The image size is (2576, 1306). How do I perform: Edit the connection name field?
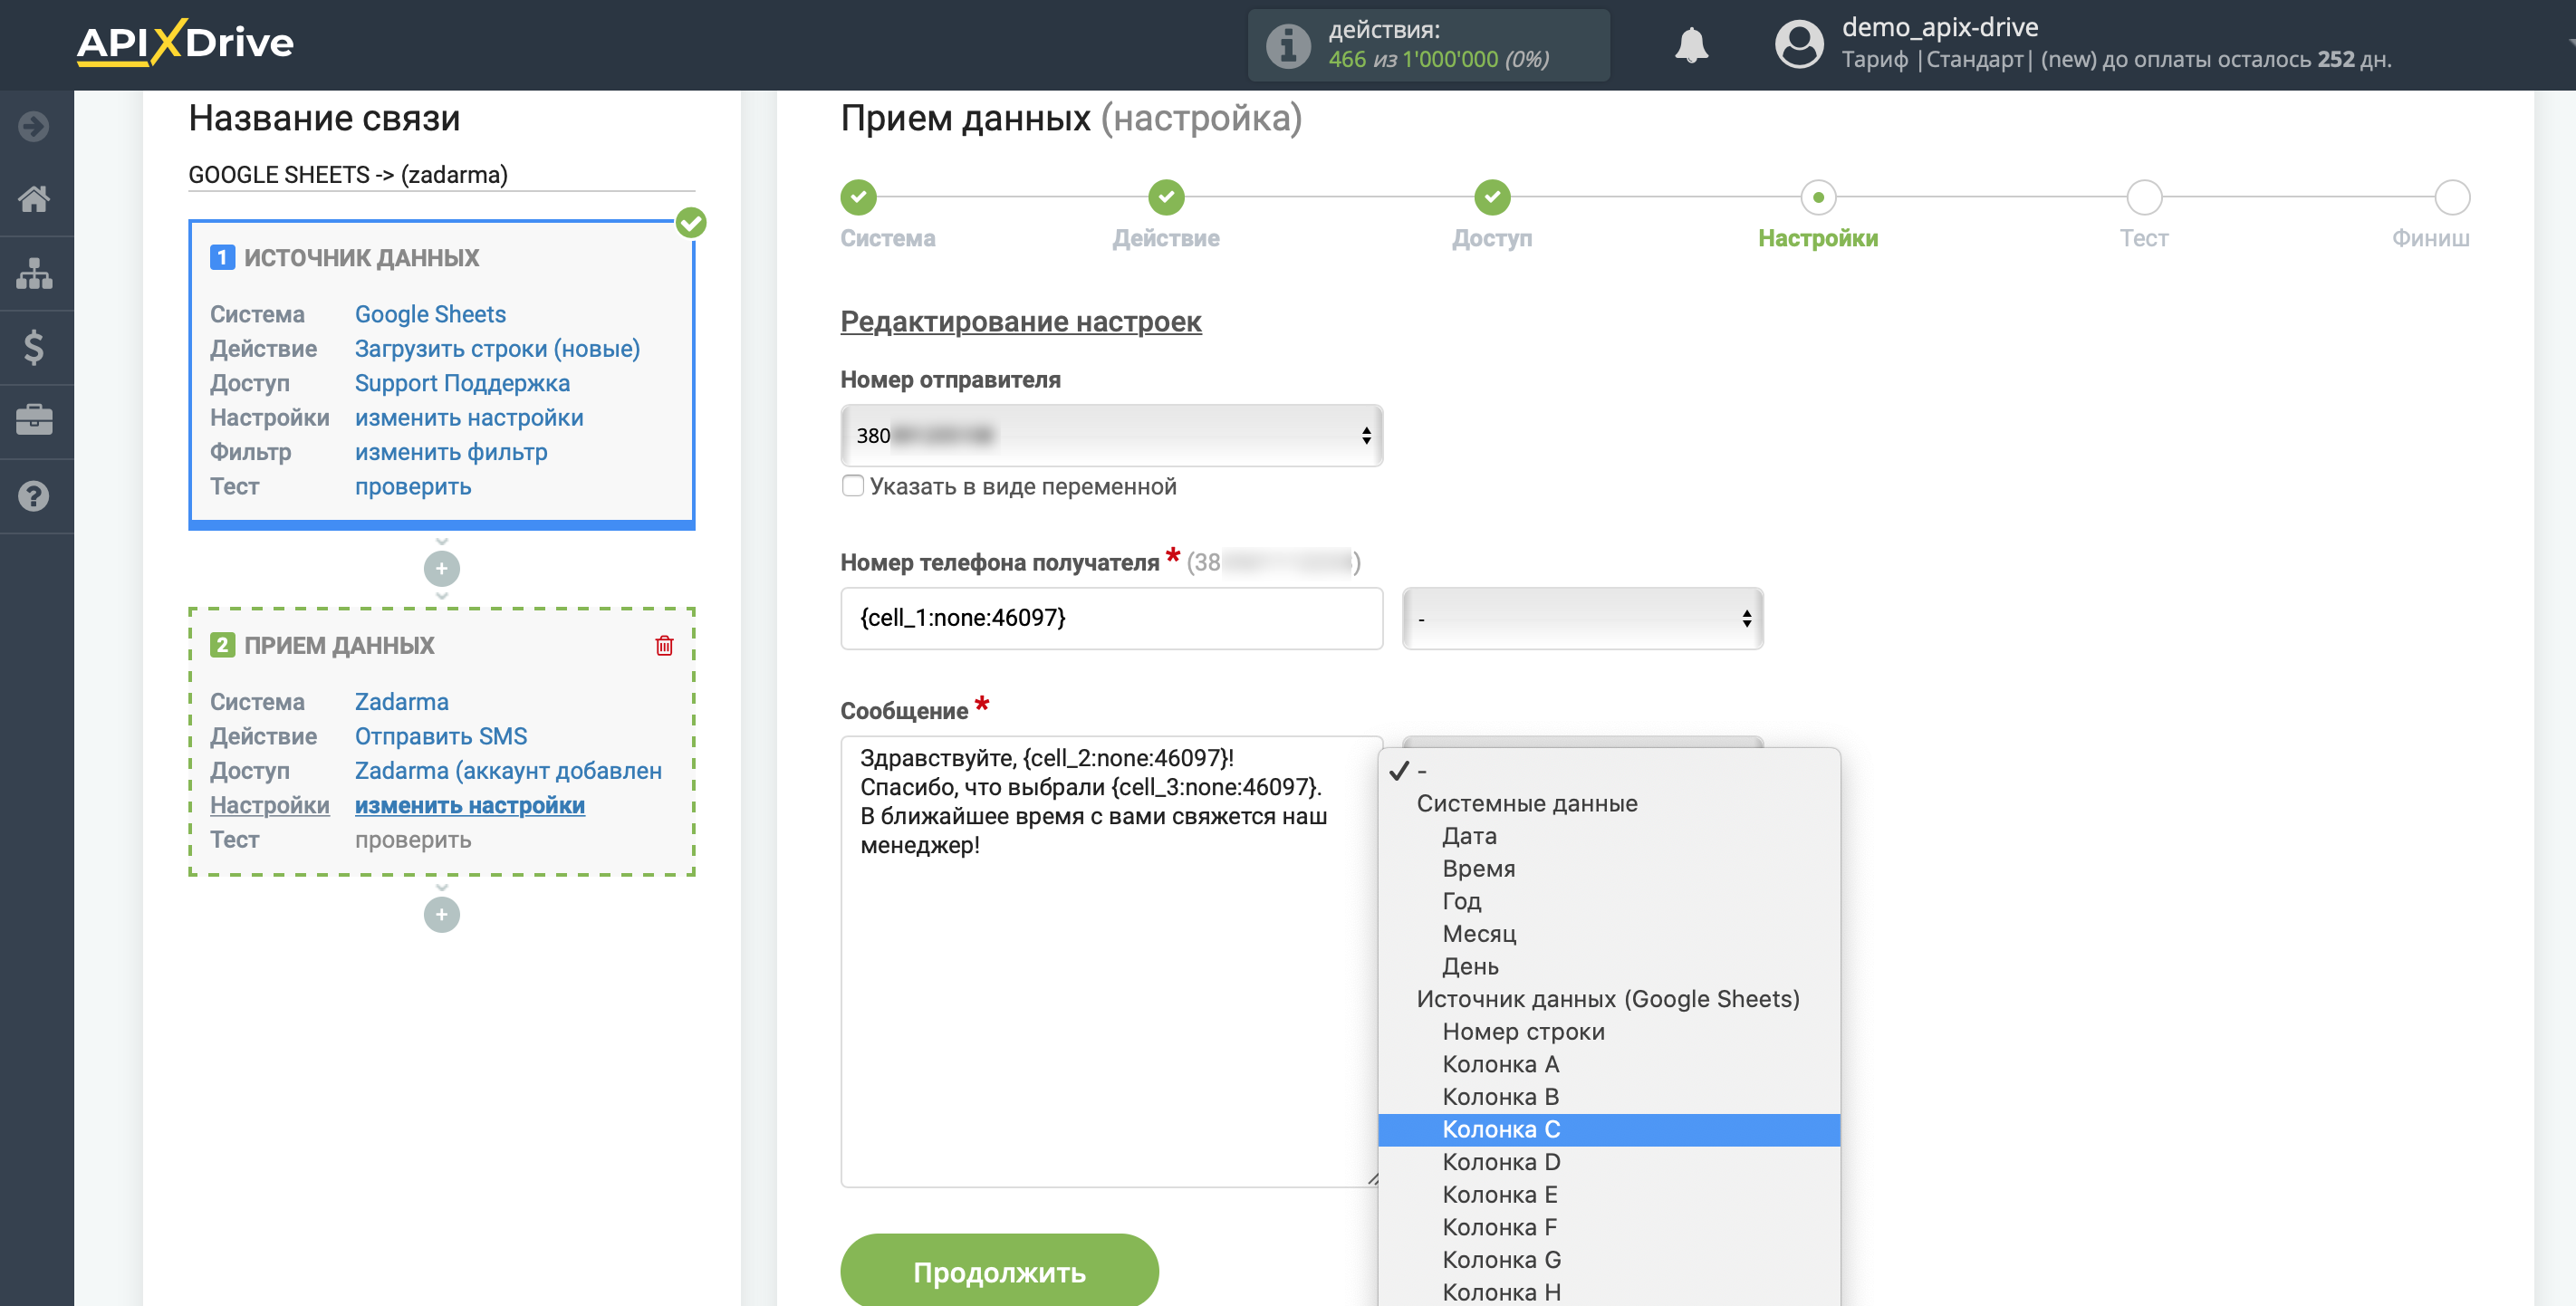click(x=441, y=175)
